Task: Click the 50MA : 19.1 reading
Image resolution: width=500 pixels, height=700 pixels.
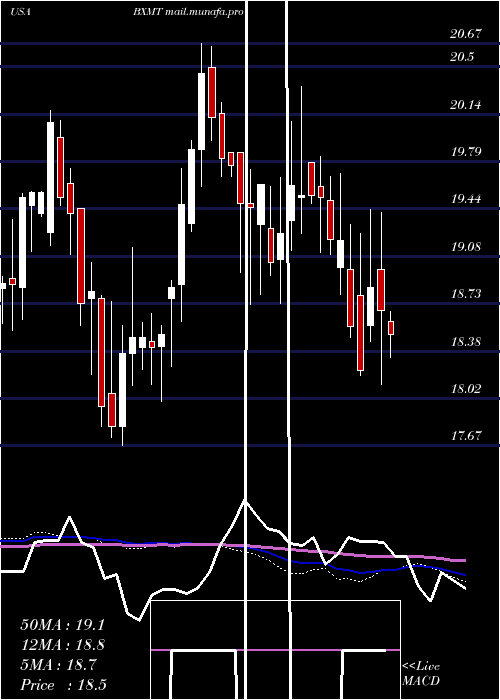Action: pyautogui.click(x=63, y=625)
